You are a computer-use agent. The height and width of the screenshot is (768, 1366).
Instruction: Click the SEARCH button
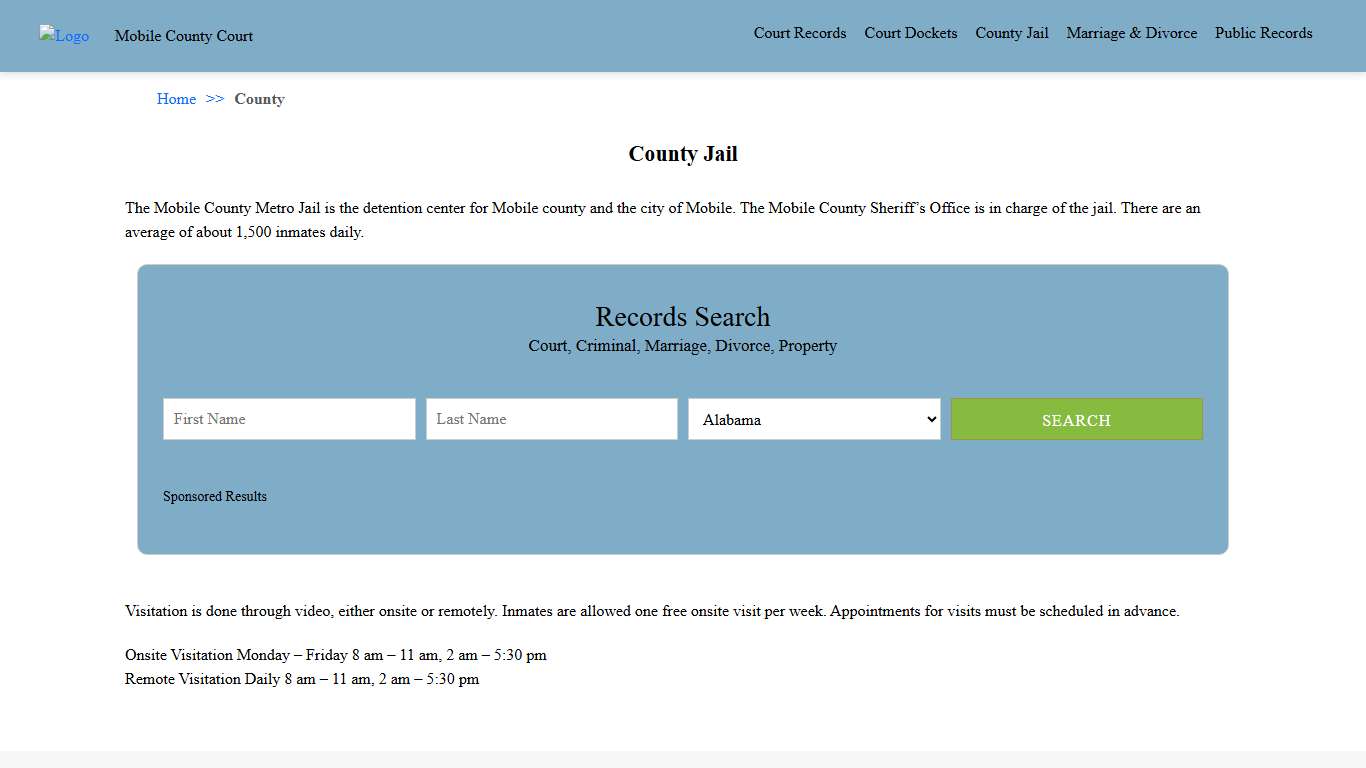coord(1076,419)
